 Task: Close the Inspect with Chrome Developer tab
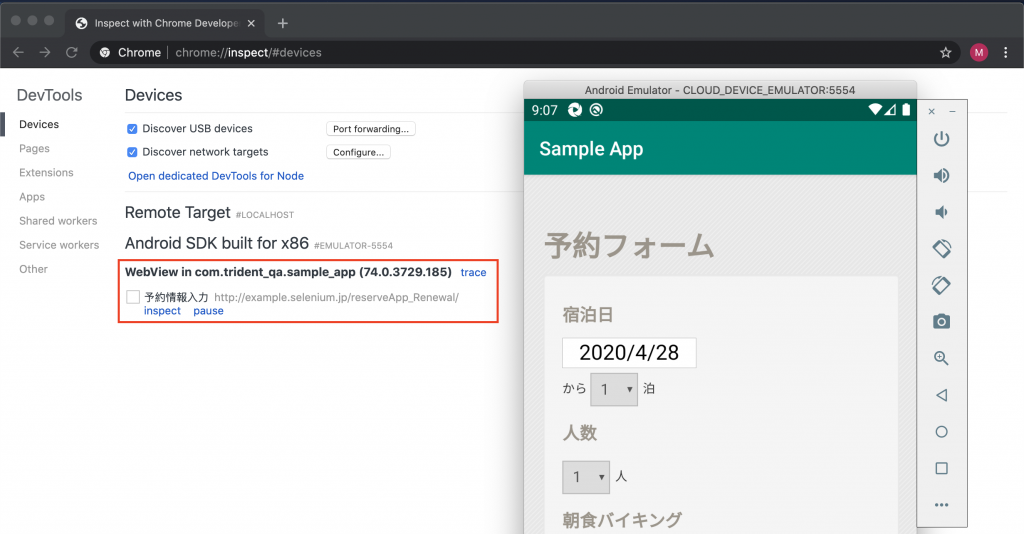(x=251, y=24)
